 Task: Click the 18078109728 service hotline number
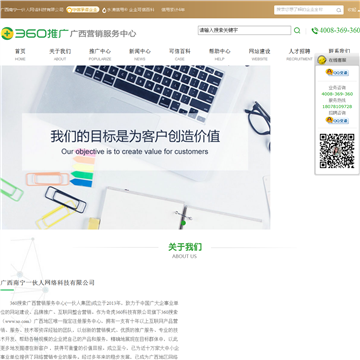click(337, 107)
